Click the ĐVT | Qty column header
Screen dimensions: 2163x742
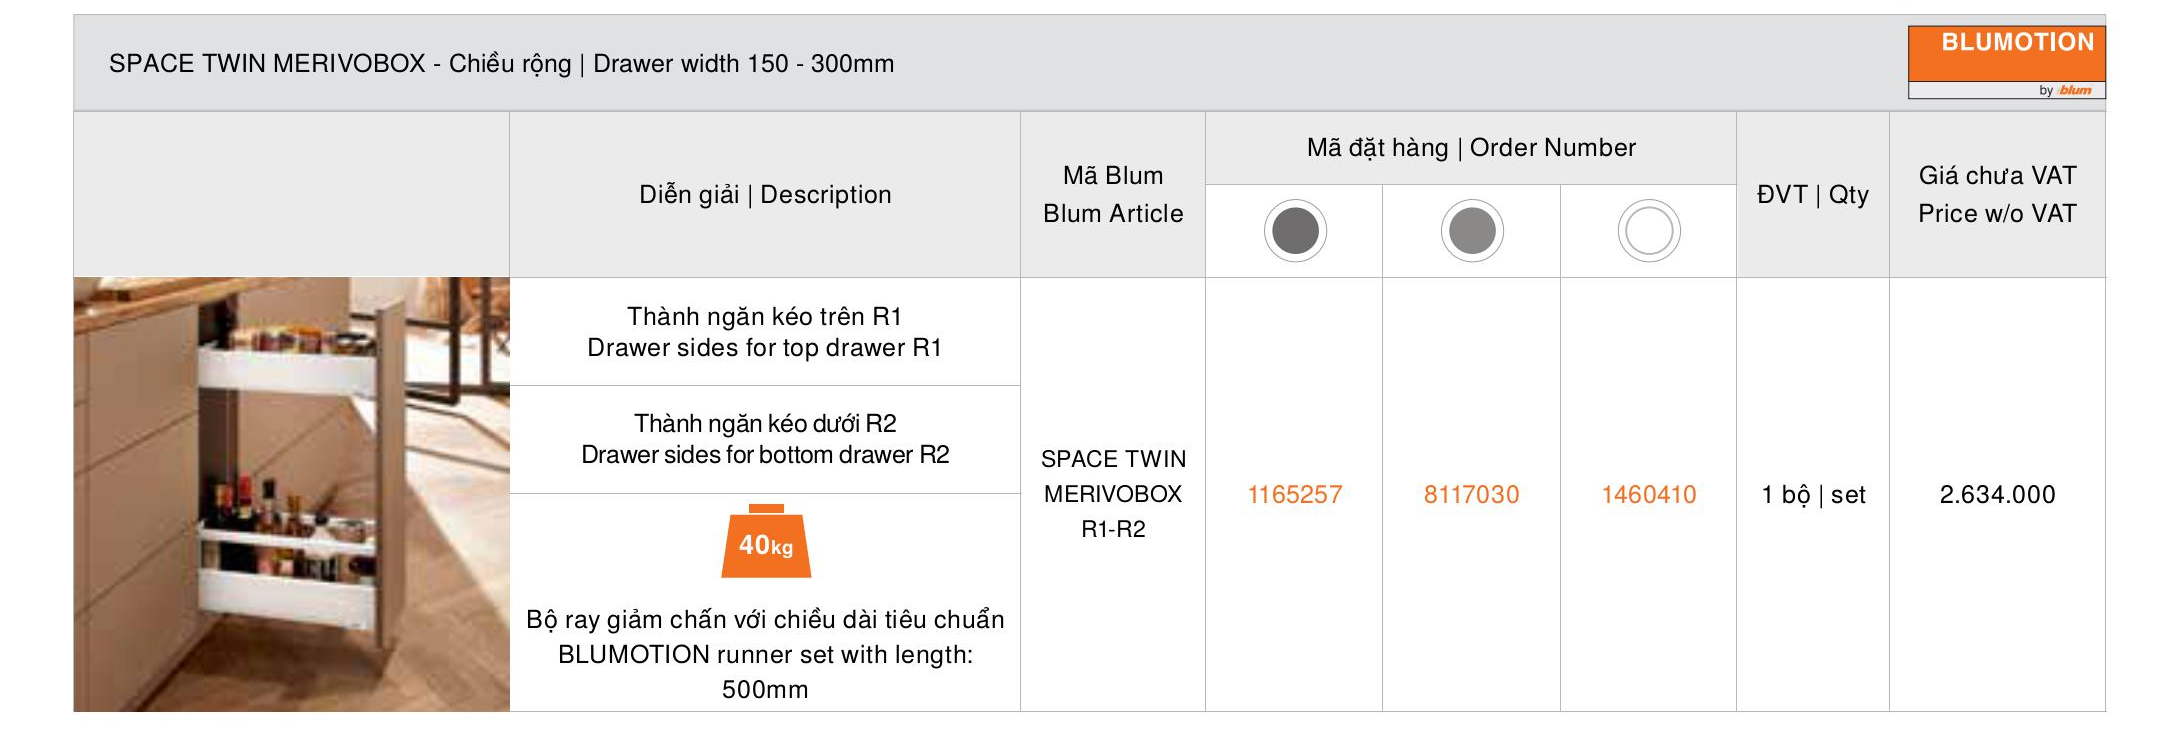click(1813, 194)
